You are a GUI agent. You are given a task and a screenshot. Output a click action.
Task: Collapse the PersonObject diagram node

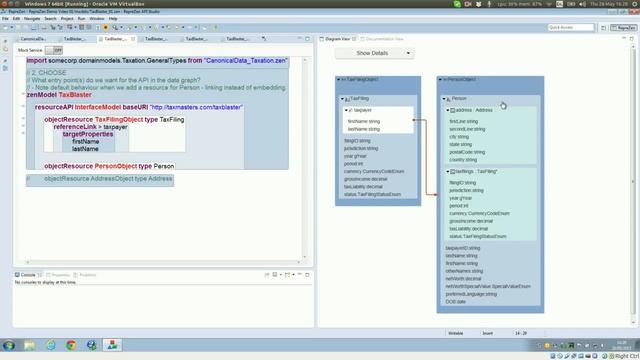(440, 79)
